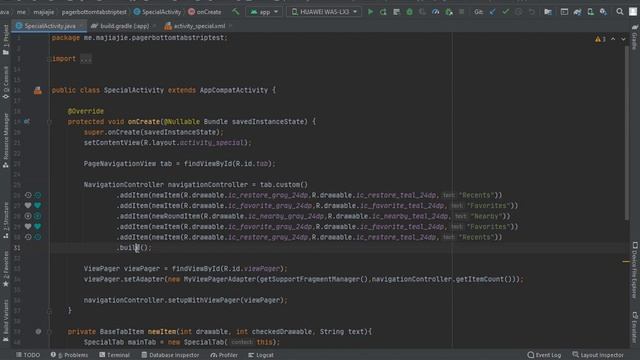Click the Apply Changes and Restart icon

383,12
